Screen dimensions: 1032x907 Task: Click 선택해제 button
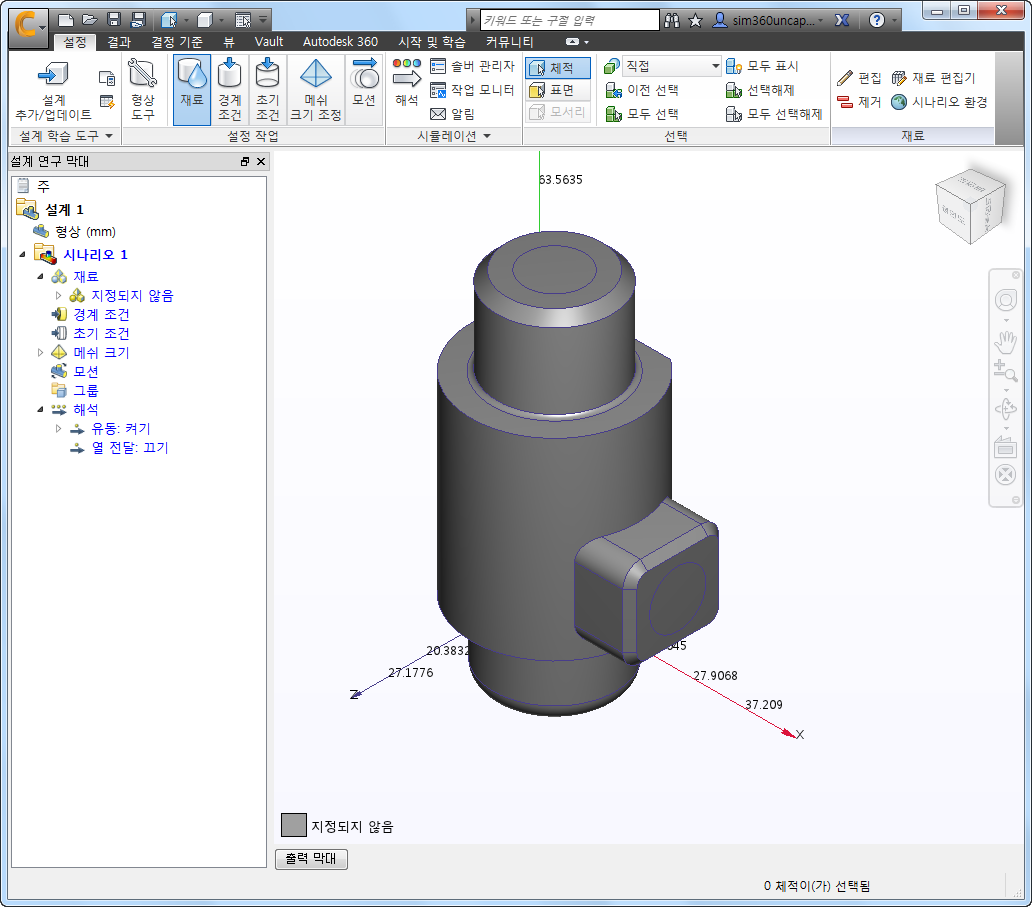[x=760, y=90]
